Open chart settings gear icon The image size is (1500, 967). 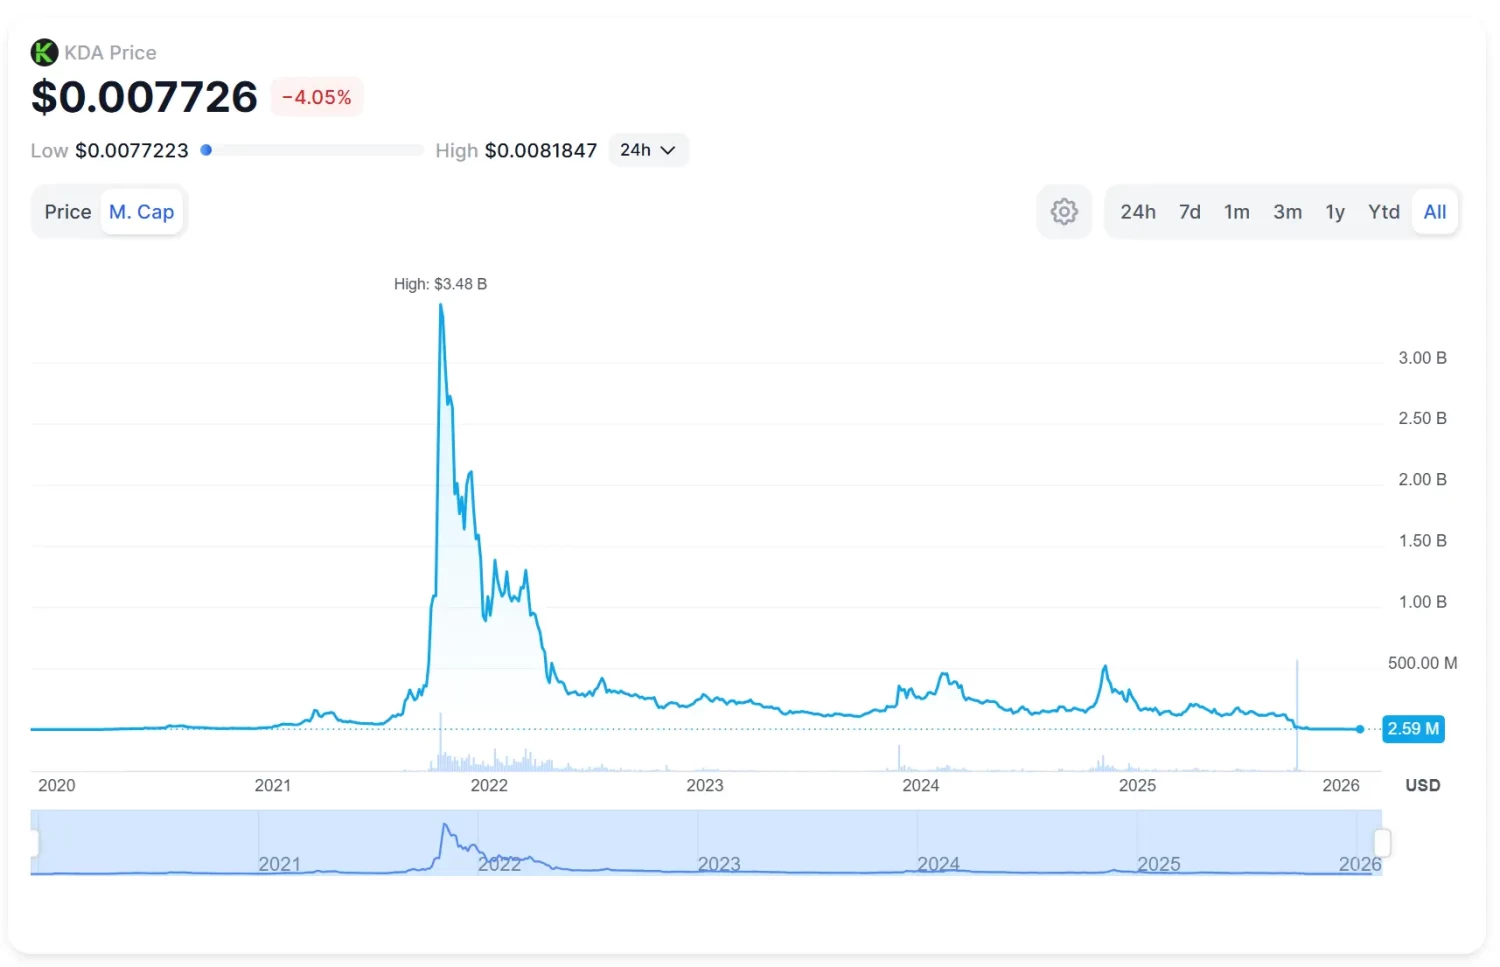pos(1064,212)
